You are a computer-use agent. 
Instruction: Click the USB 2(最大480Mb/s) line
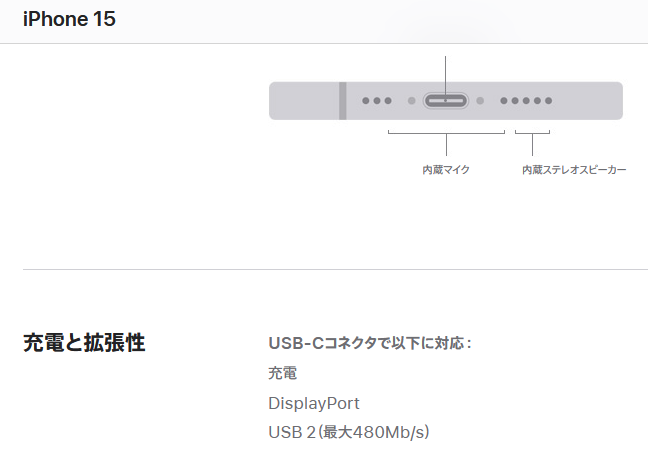coord(348,433)
